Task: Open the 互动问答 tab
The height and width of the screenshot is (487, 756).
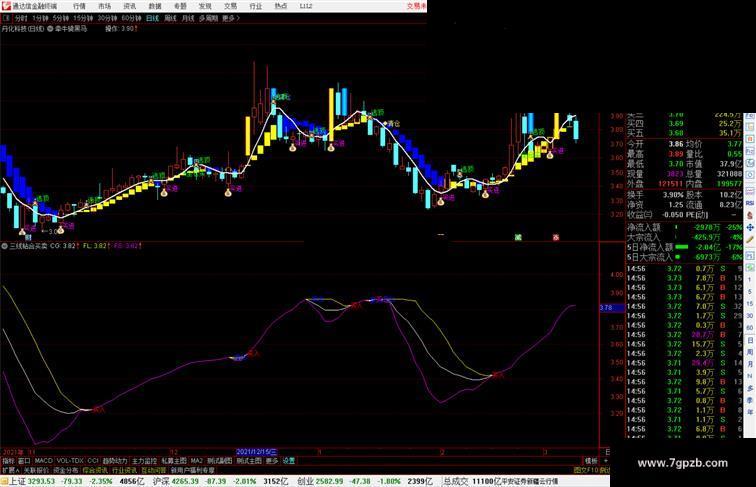Action: (x=154, y=470)
